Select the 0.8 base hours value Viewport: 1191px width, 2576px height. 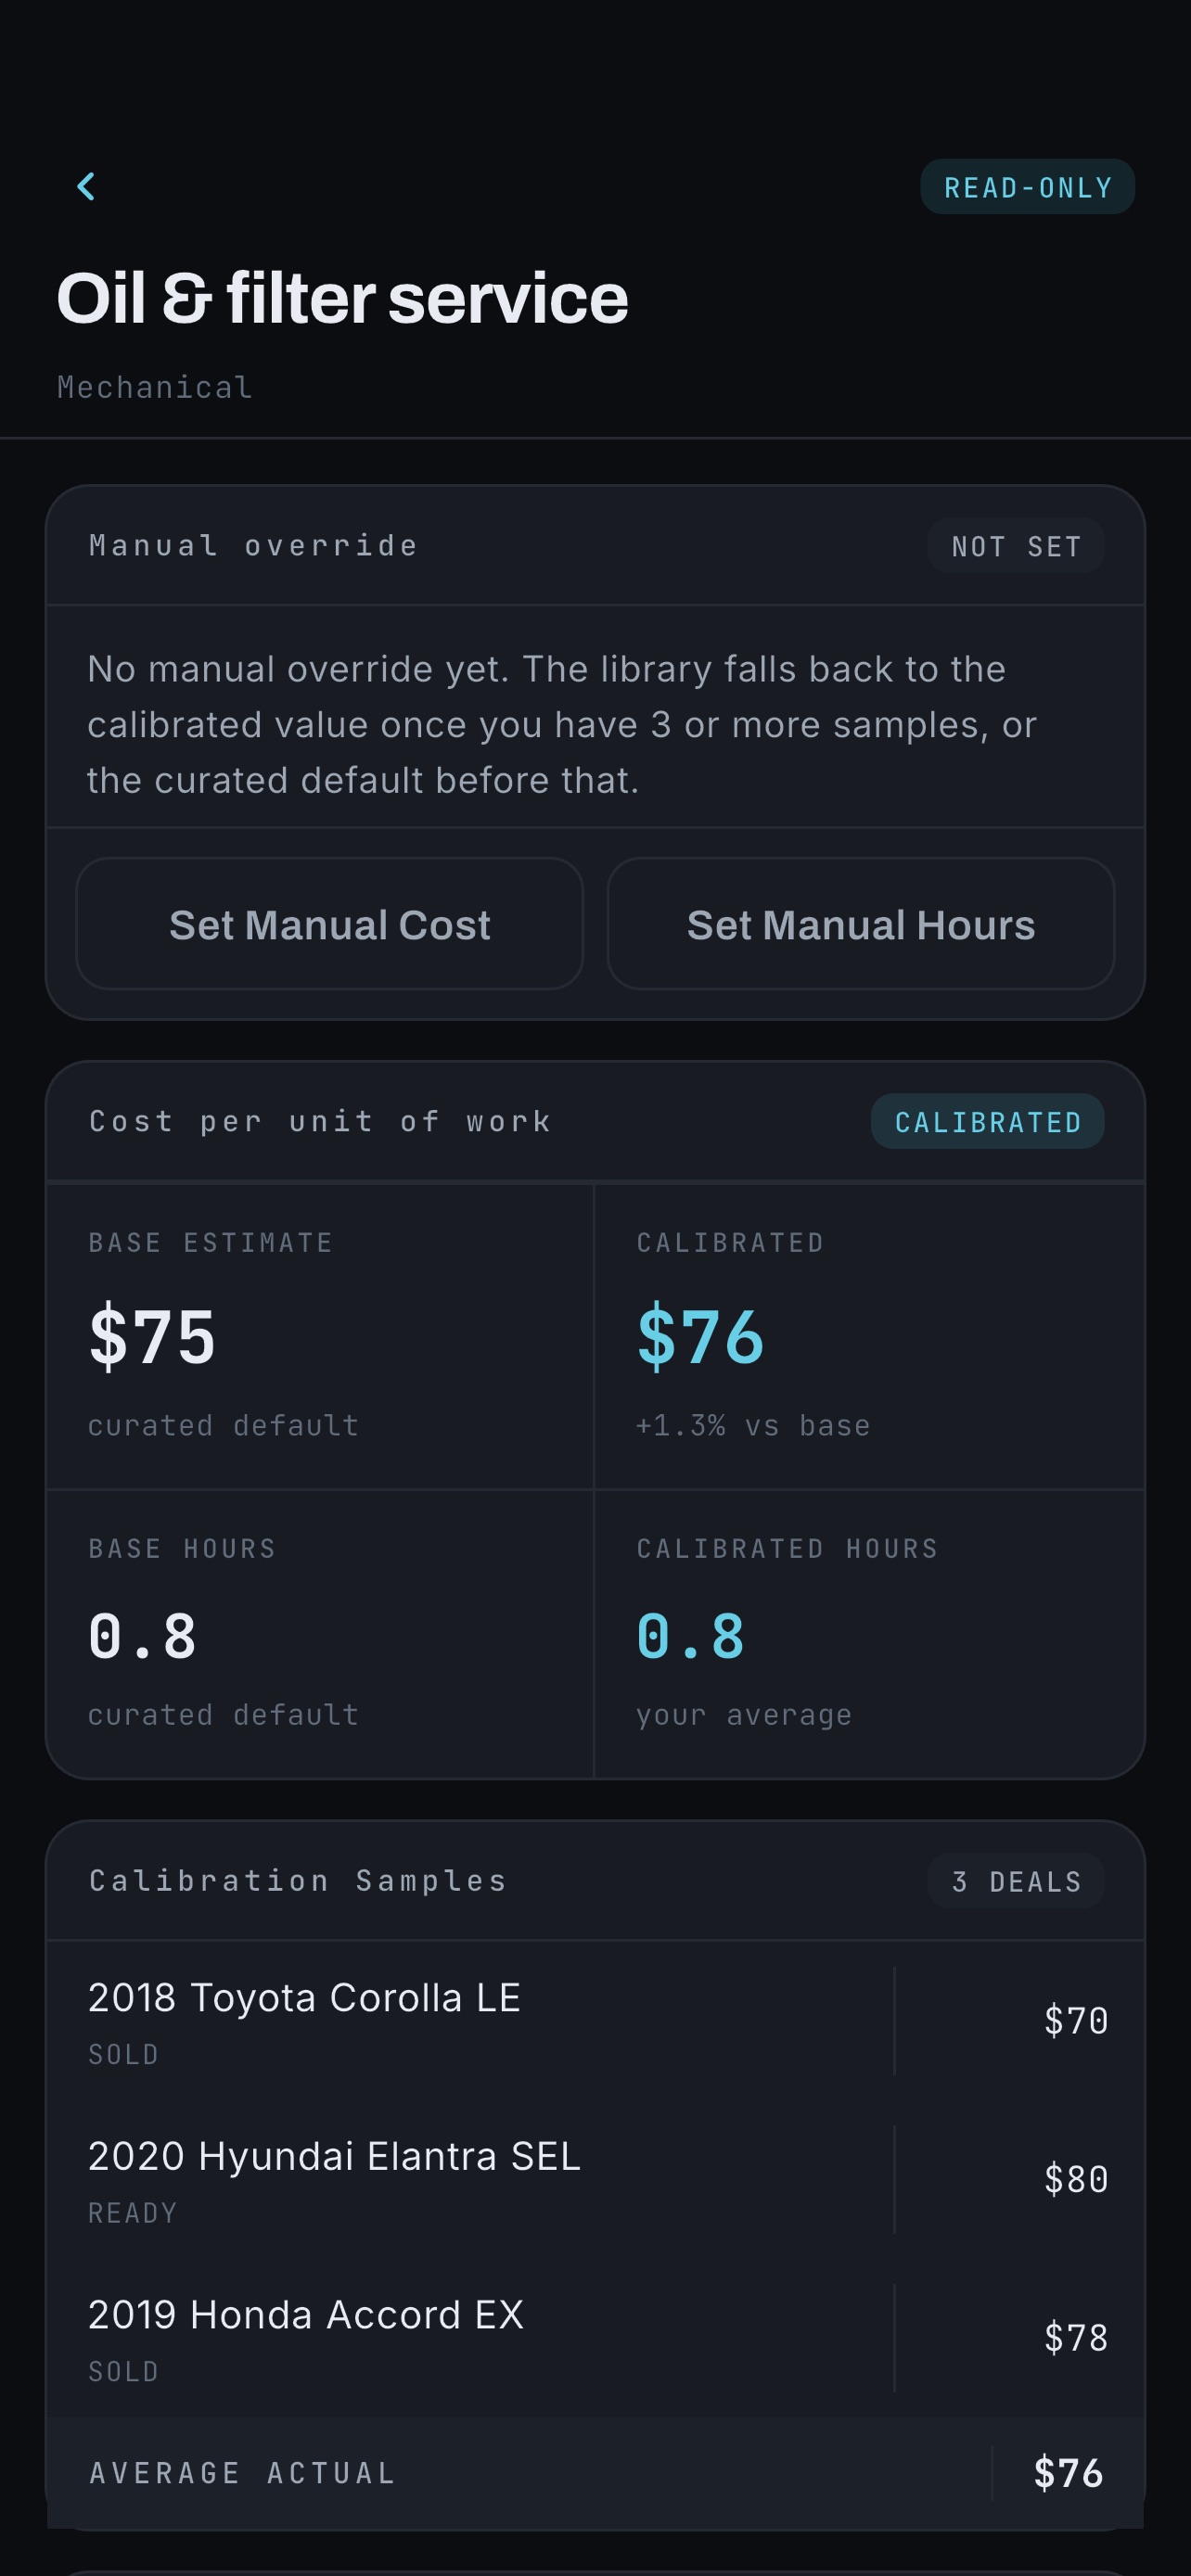point(142,1637)
